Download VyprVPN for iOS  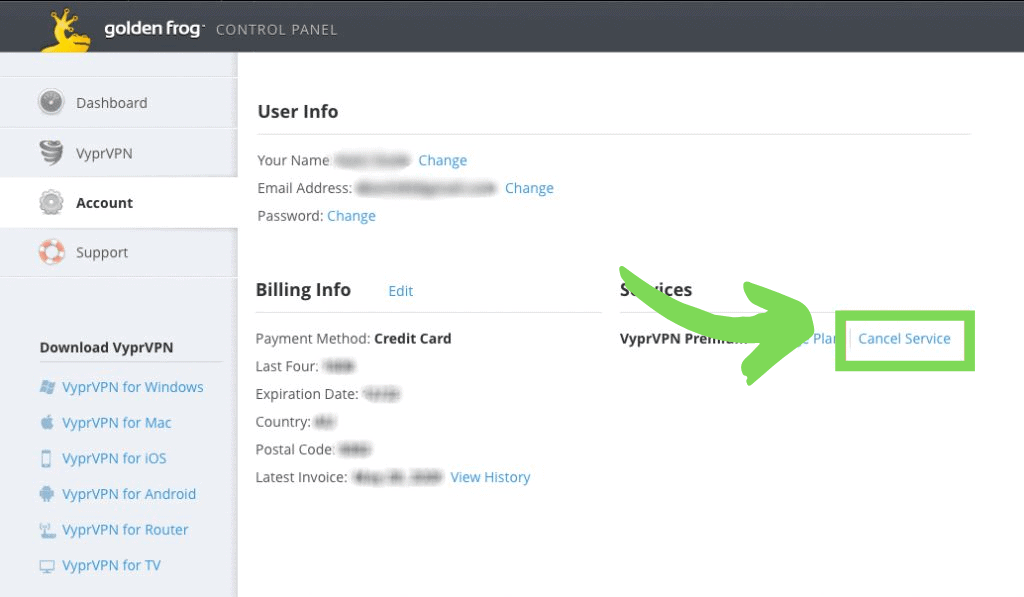pos(114,459)
